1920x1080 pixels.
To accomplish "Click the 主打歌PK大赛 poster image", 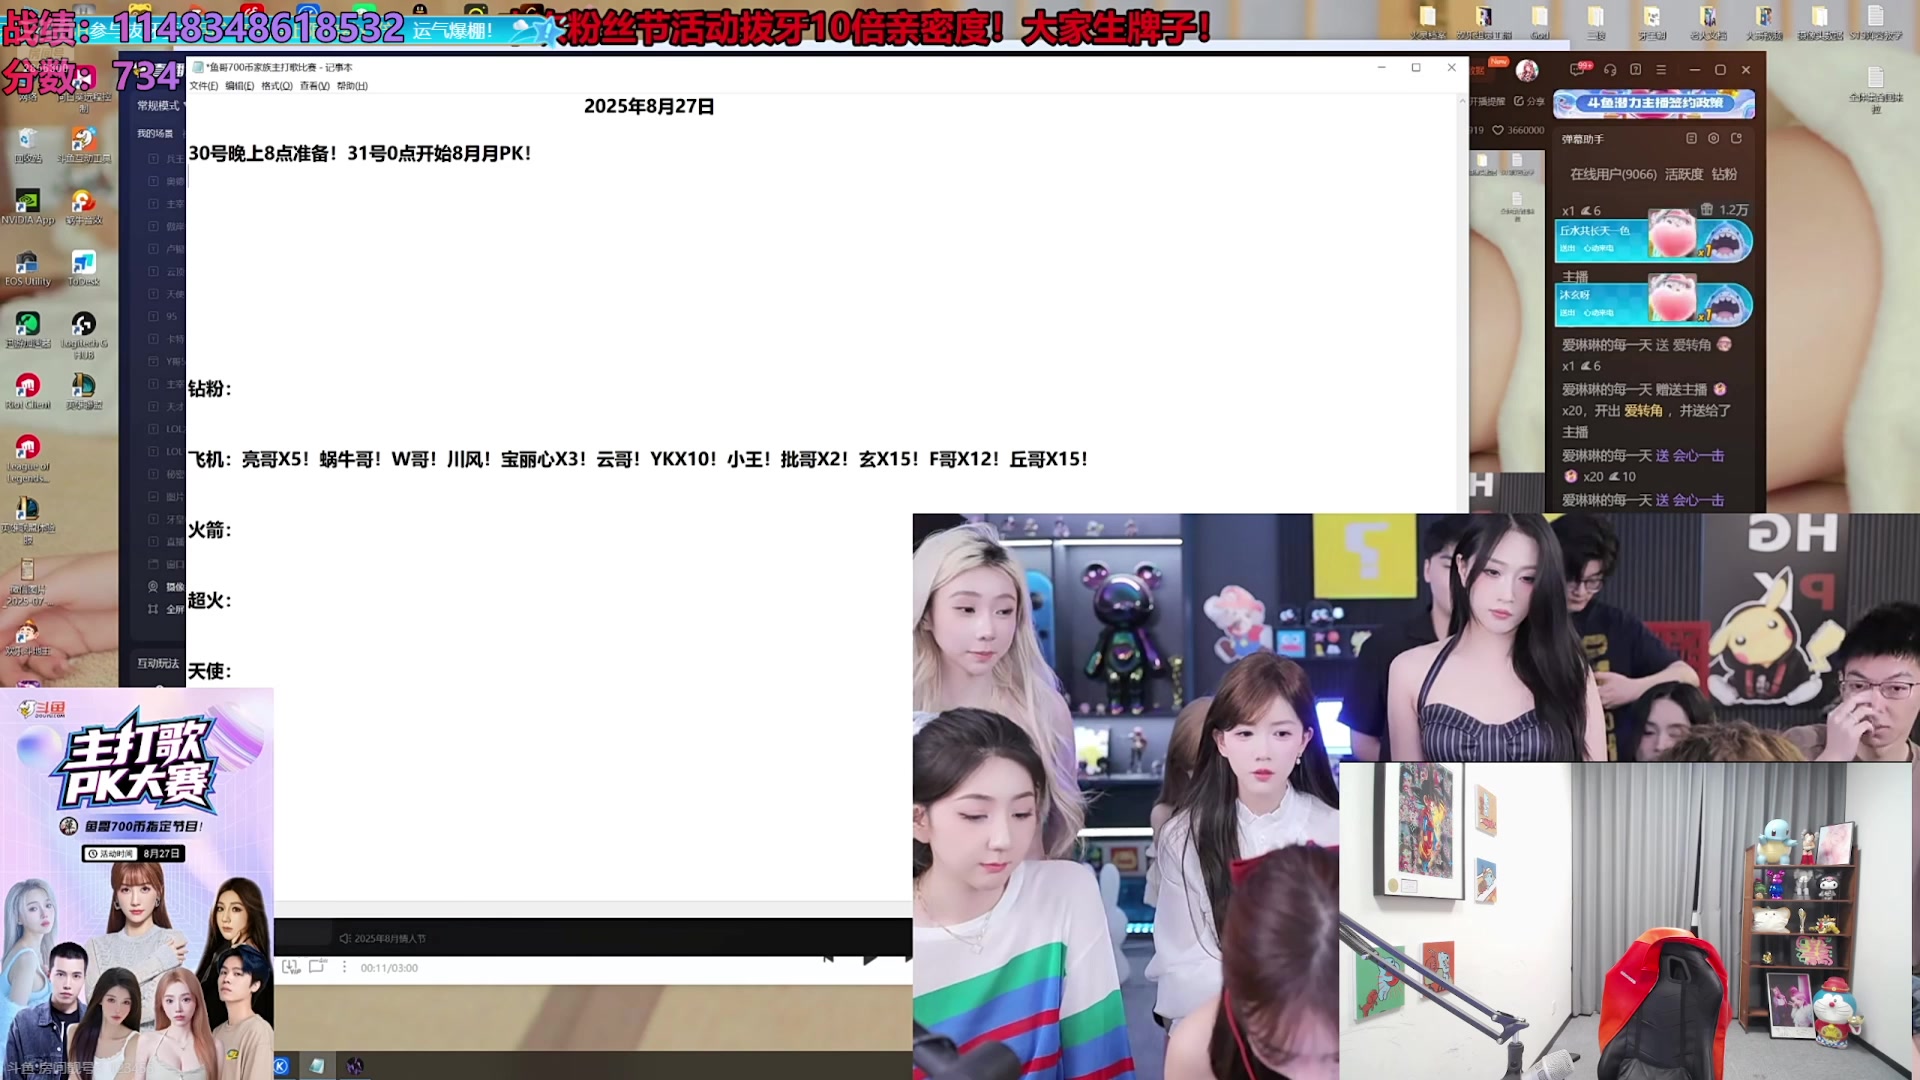I will (137, 884).
